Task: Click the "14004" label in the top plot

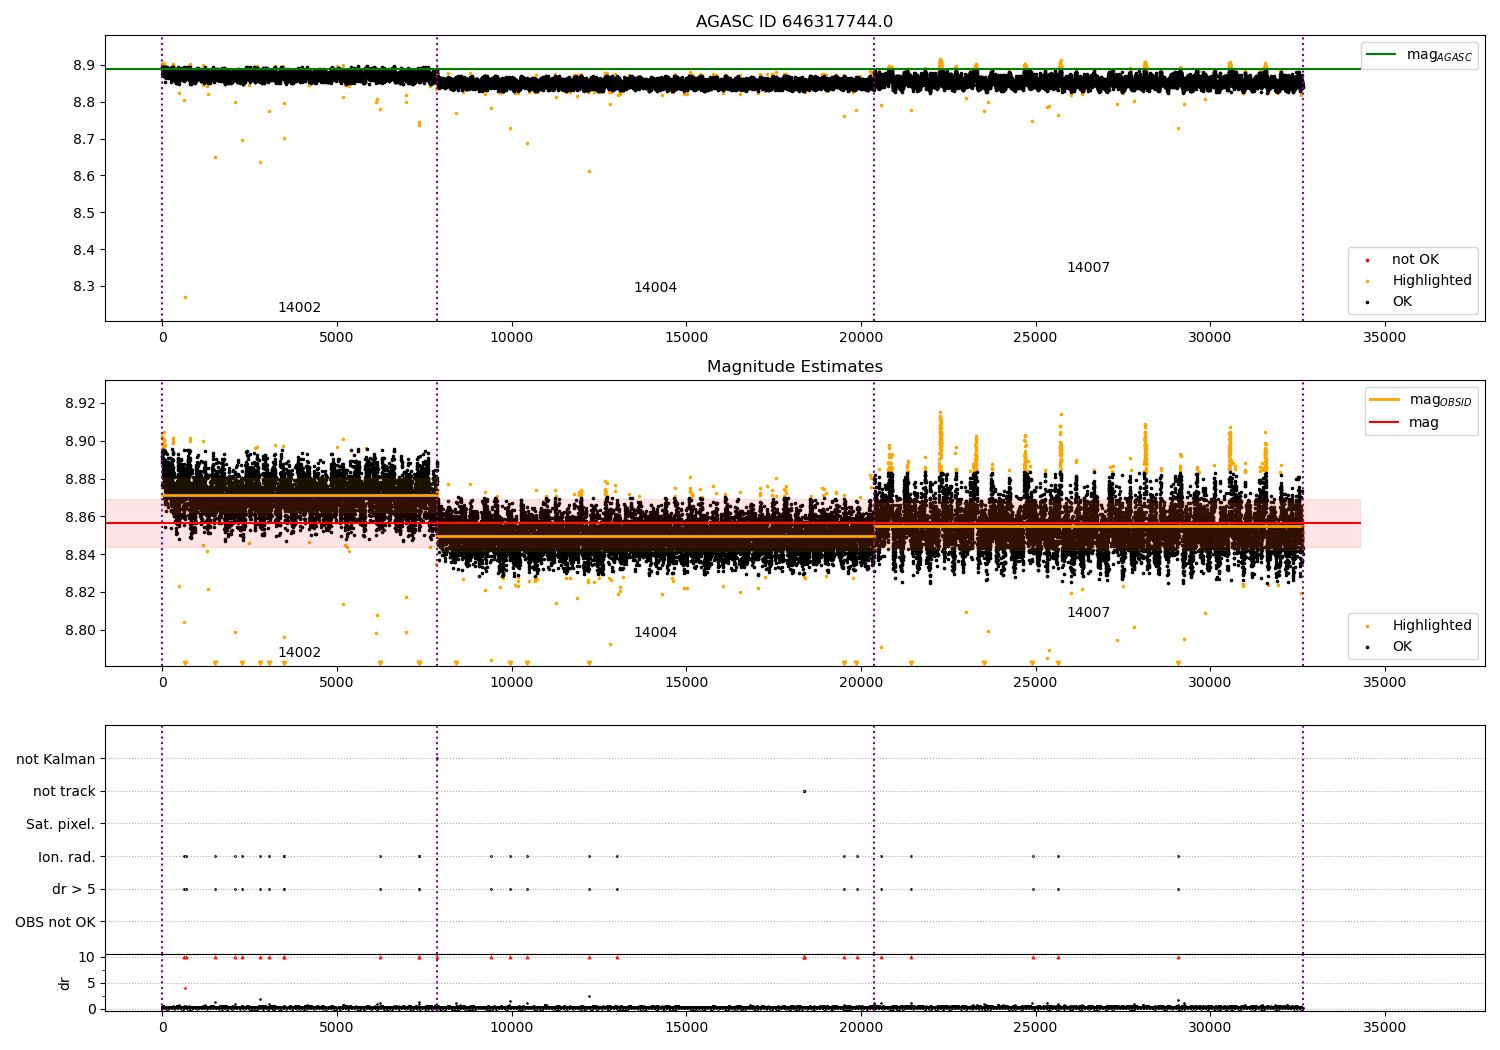Action: (655, 288)
